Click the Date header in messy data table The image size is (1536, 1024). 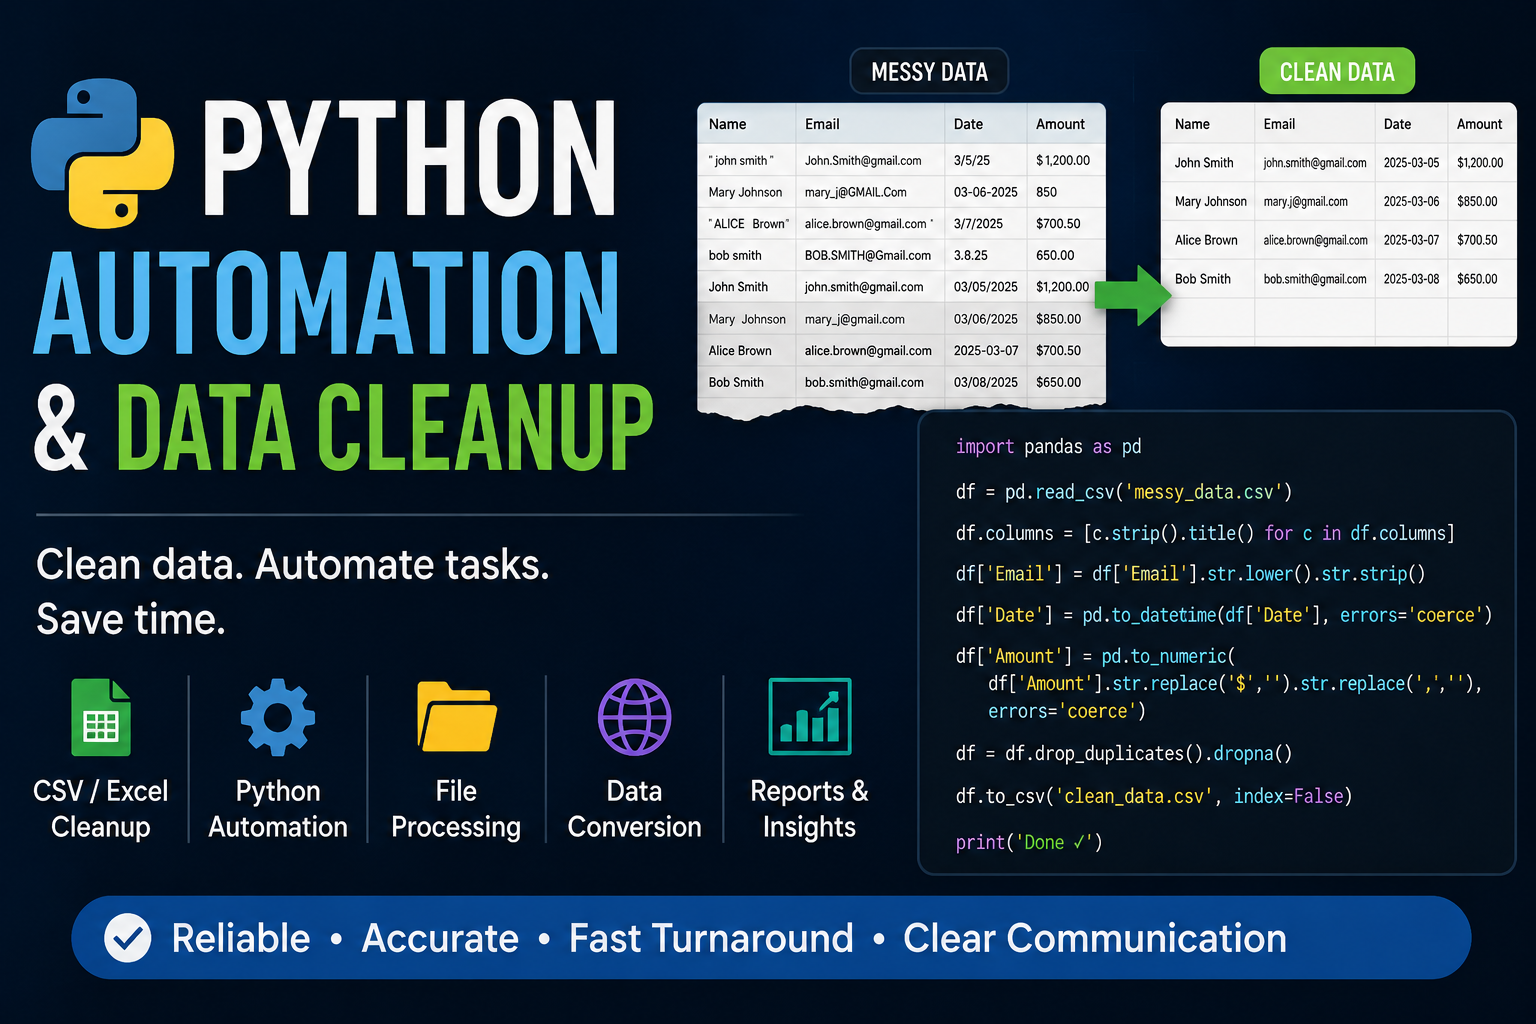pos(968,124)
